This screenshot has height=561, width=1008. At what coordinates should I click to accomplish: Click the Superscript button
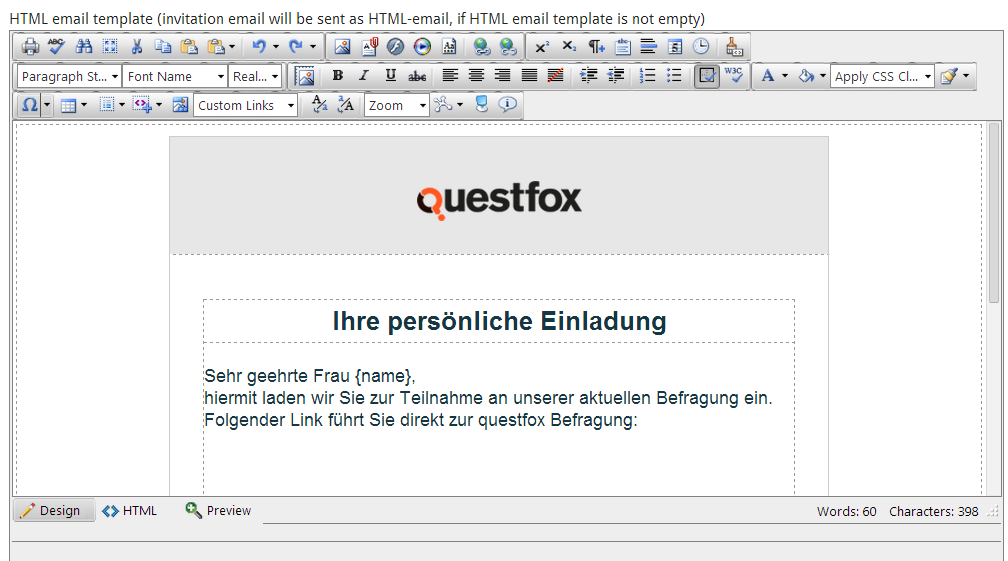[x=542, y=46]
